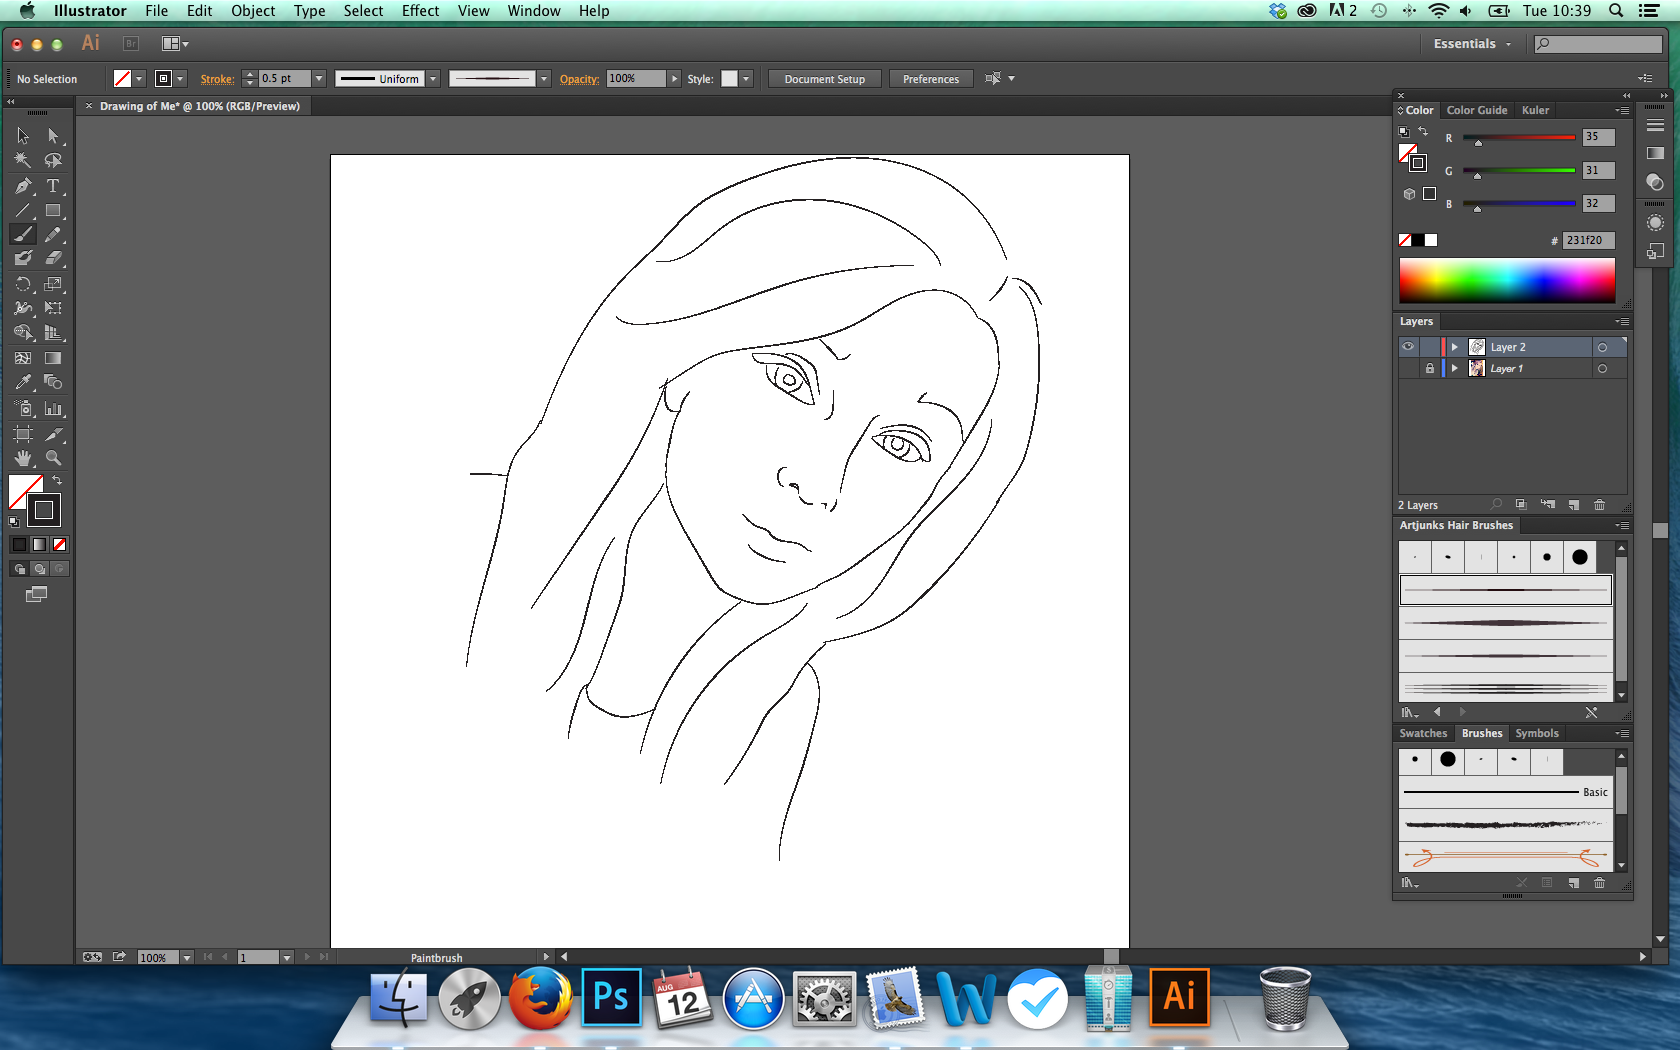
Task: Click the Opacity 100% input field
Action: point(635,79)
